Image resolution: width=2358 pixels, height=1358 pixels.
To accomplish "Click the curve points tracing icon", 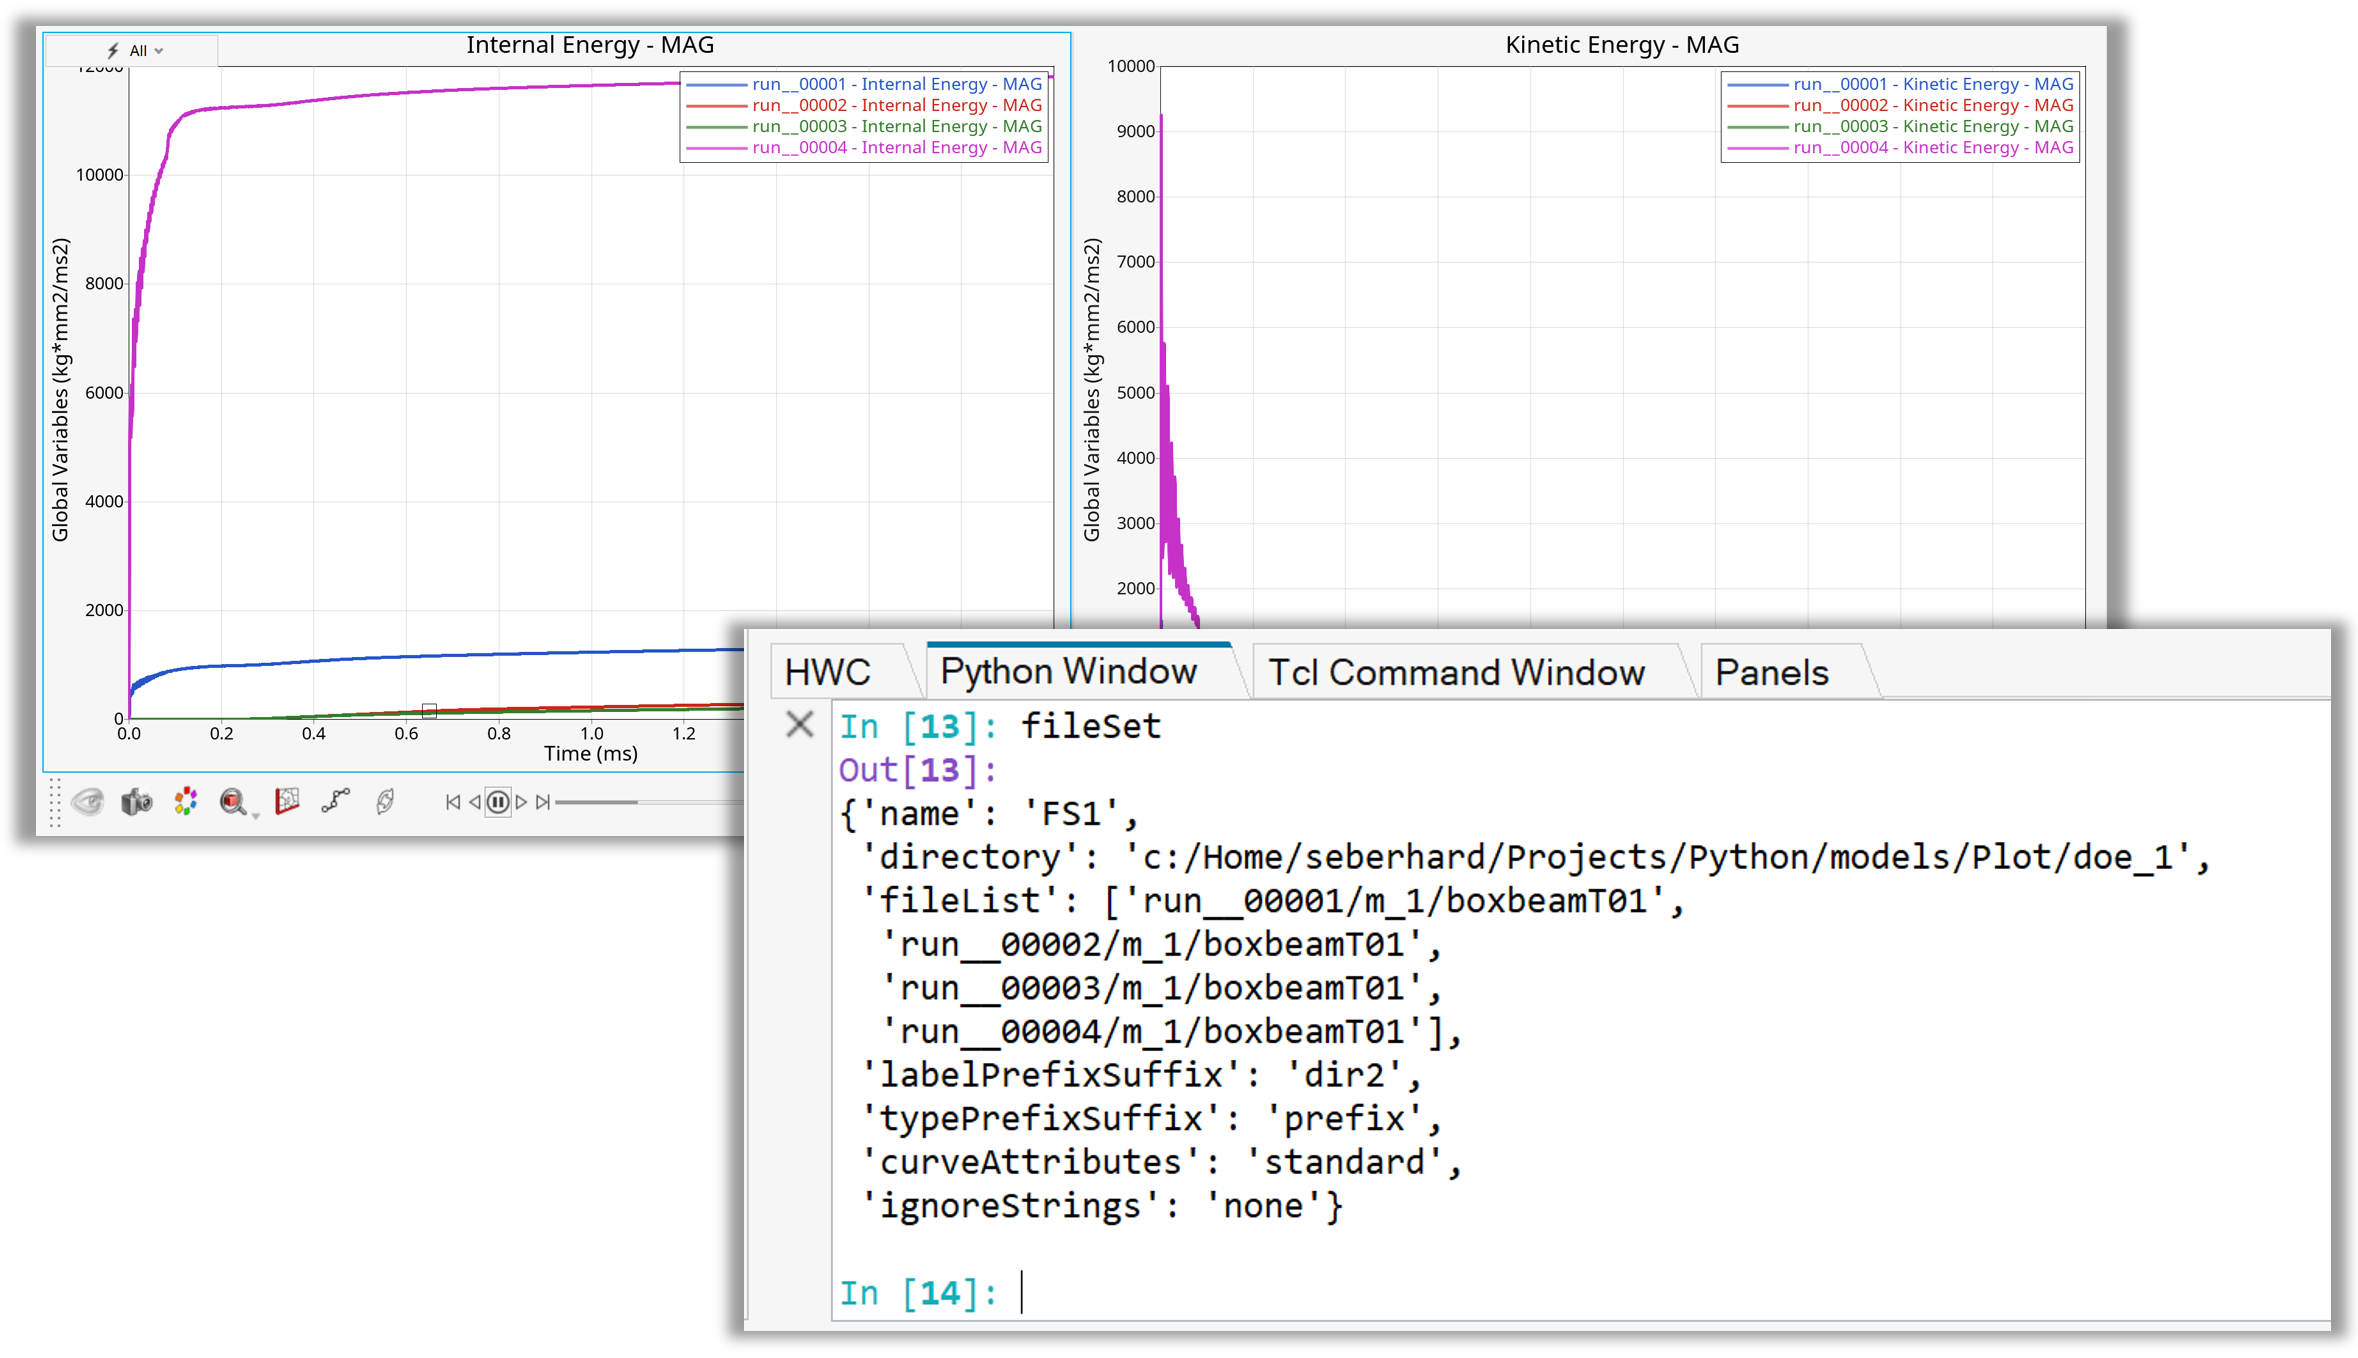I will coord(336,800).
